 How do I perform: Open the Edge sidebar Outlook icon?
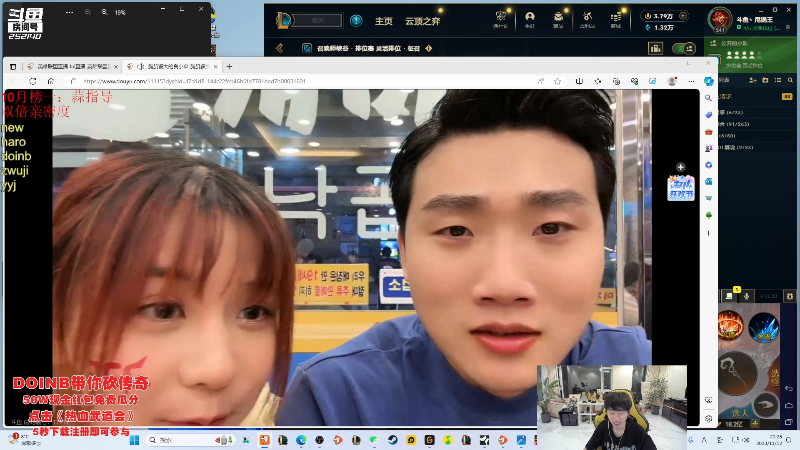click(x=709, y=181)
